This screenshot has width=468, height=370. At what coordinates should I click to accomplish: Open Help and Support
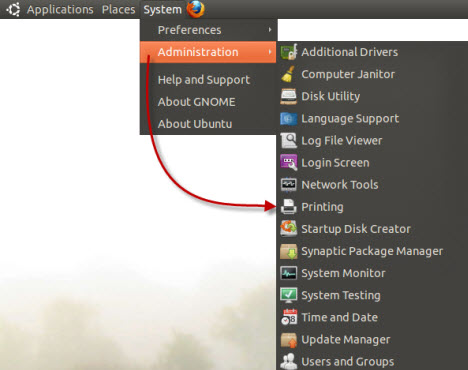[208, 80]
